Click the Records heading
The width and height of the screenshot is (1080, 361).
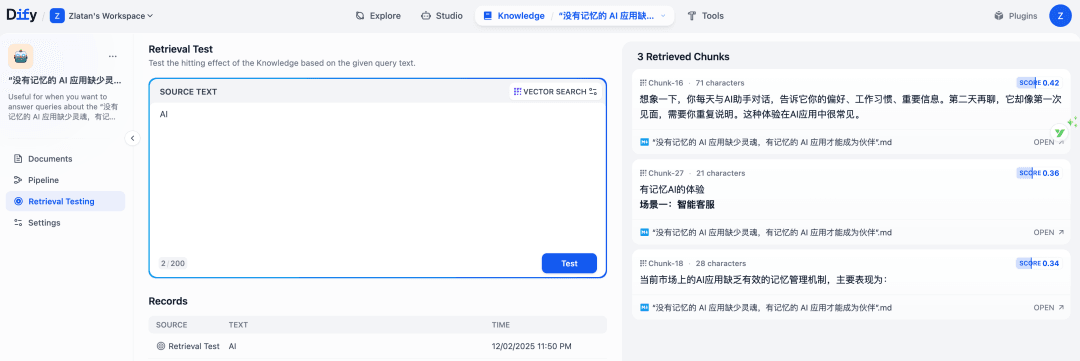coord(168,301)
